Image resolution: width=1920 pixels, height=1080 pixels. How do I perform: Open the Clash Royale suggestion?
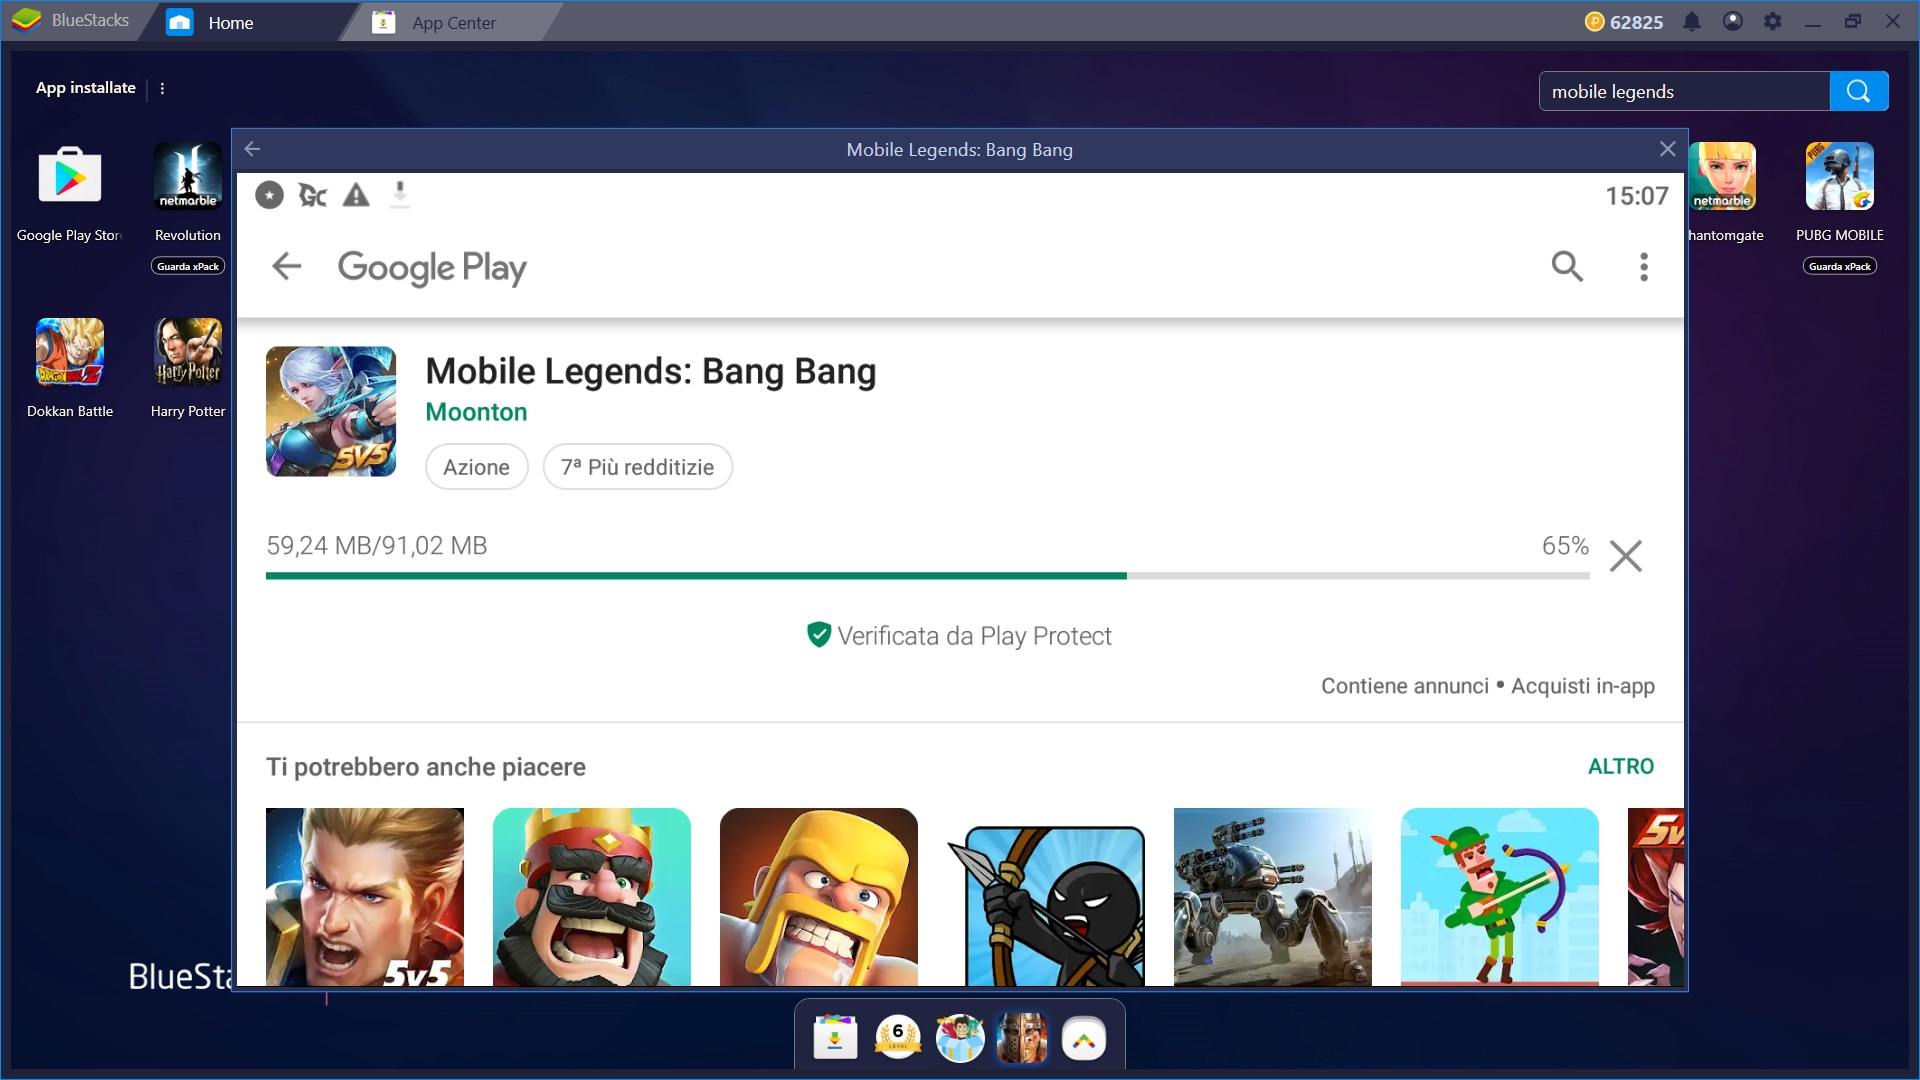592,897
